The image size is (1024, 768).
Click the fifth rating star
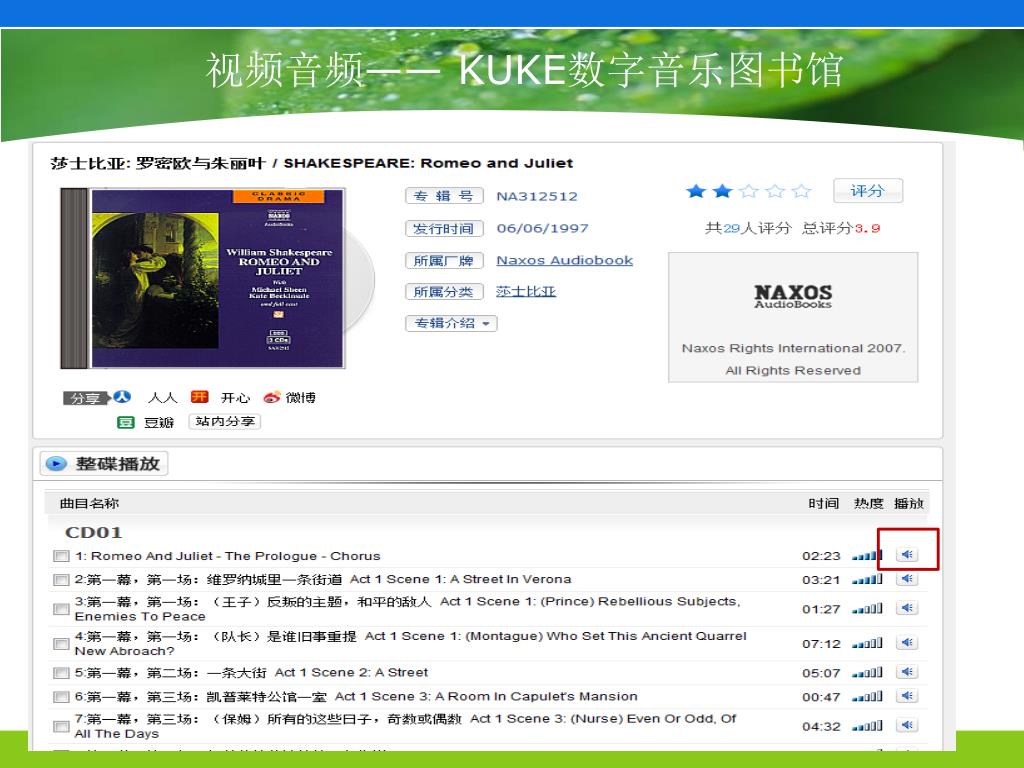point(801,191)
